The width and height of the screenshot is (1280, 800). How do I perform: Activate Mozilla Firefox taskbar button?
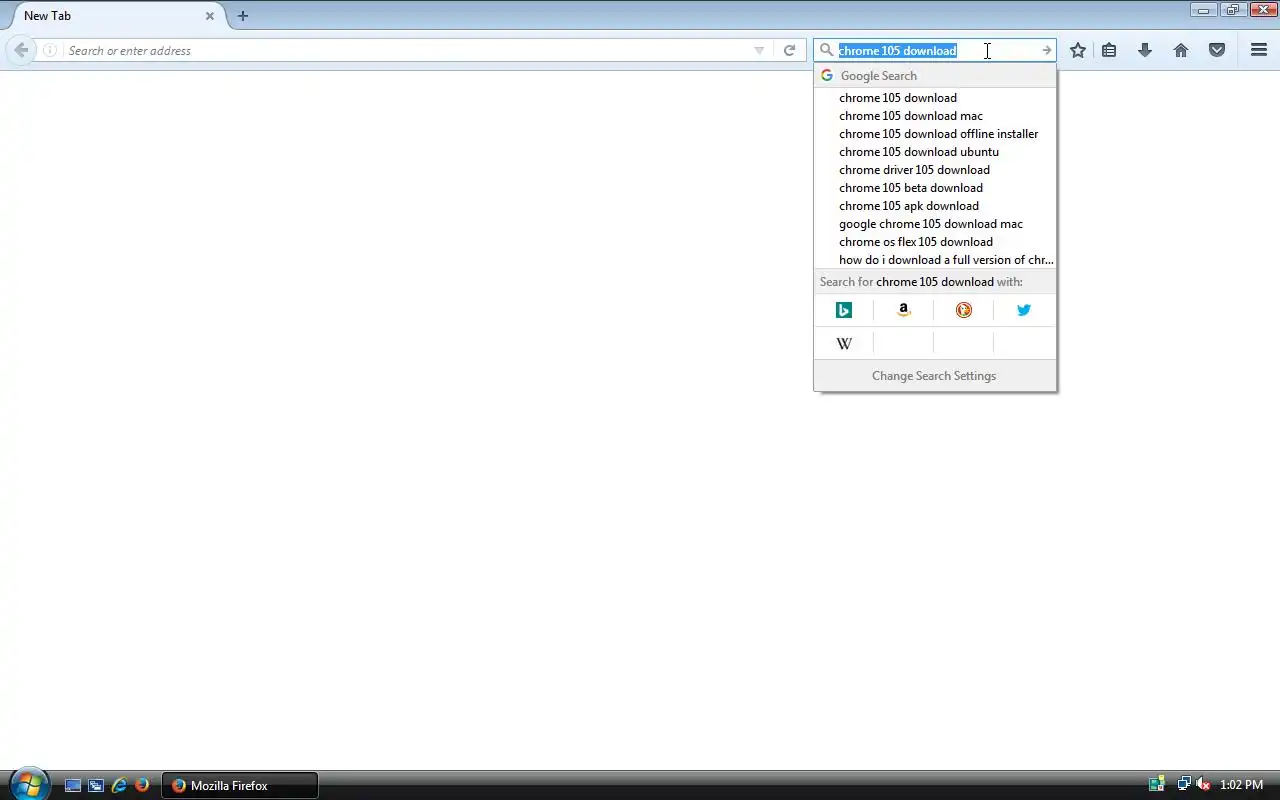pyautogui.click(x=240, y=786)
